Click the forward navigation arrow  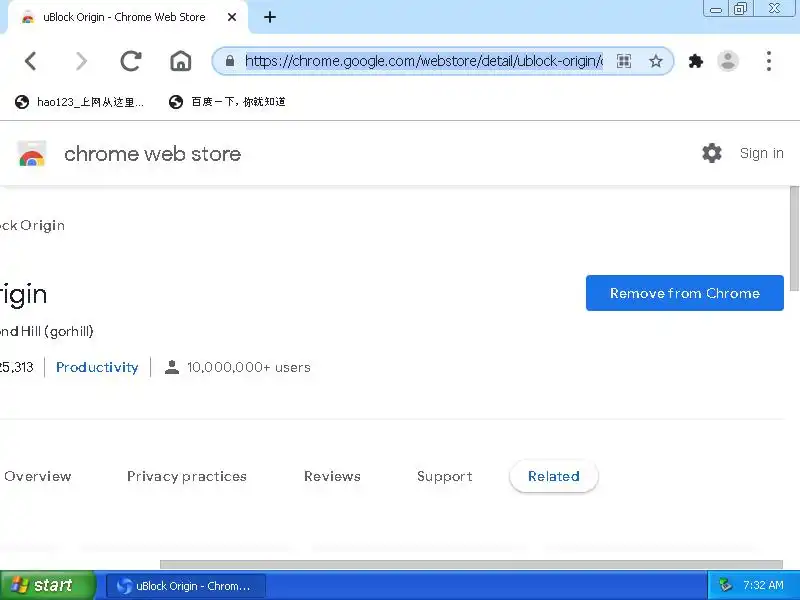click(x=81, y=61)
